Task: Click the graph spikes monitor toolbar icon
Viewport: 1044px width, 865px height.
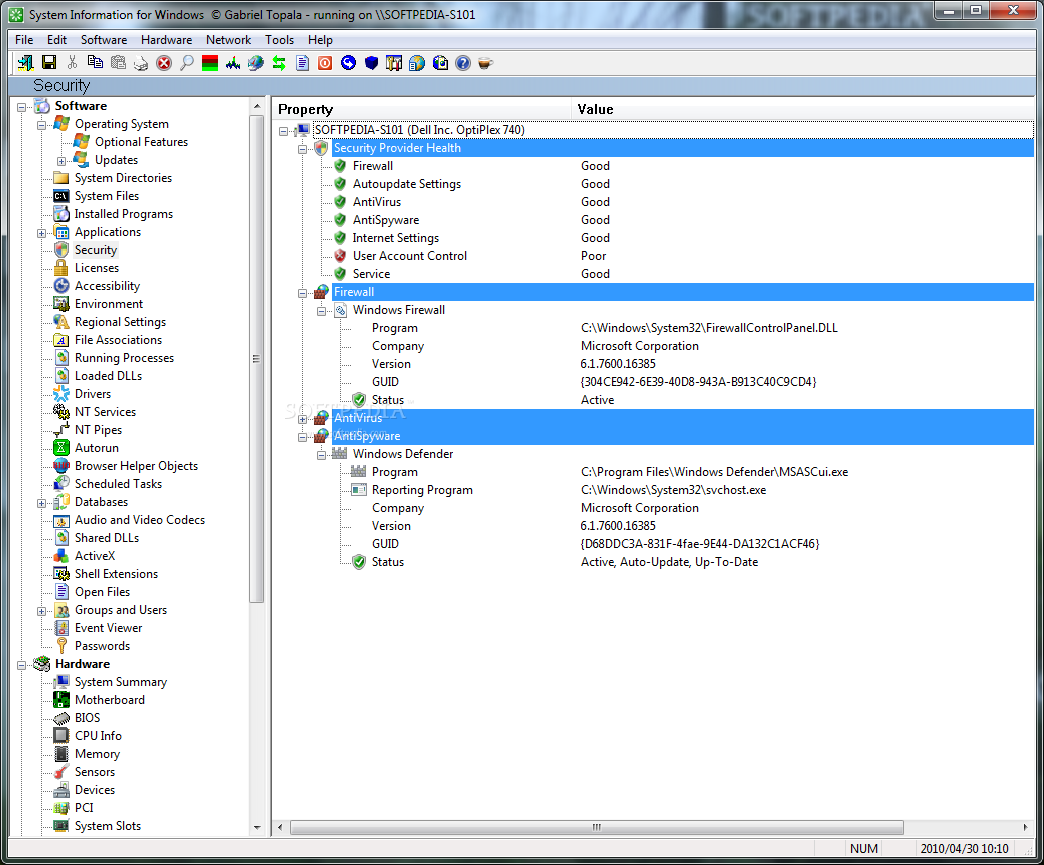Action: tap(233, 63)
